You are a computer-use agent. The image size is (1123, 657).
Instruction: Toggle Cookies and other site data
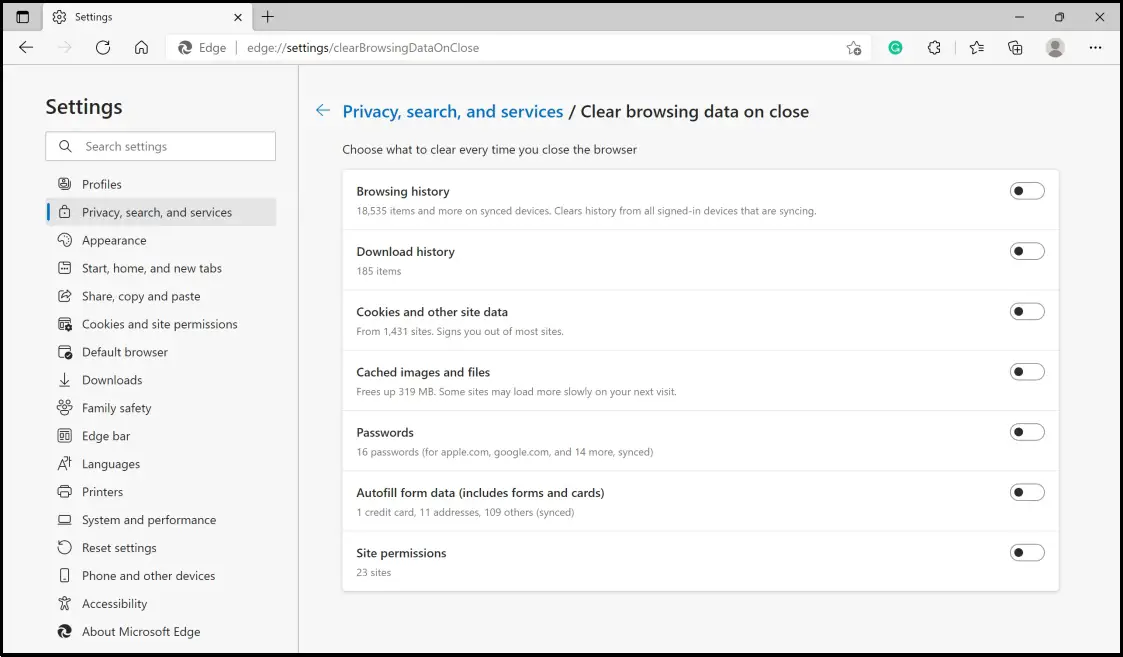point(1027,312)
